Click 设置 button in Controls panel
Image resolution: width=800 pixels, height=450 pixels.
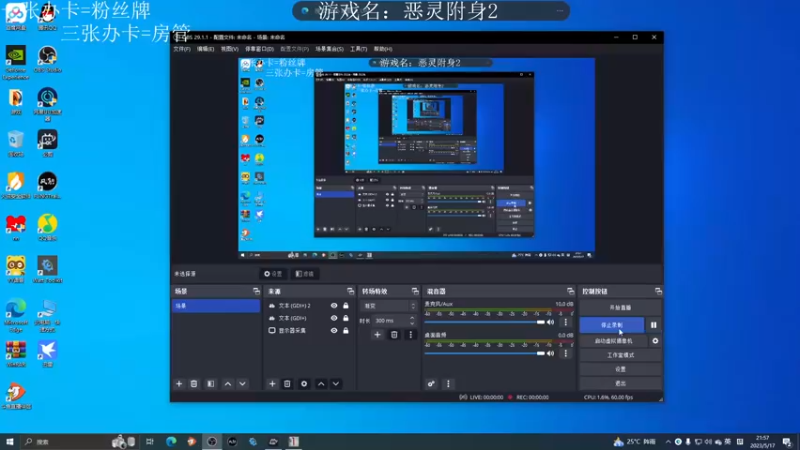[620, 369]
